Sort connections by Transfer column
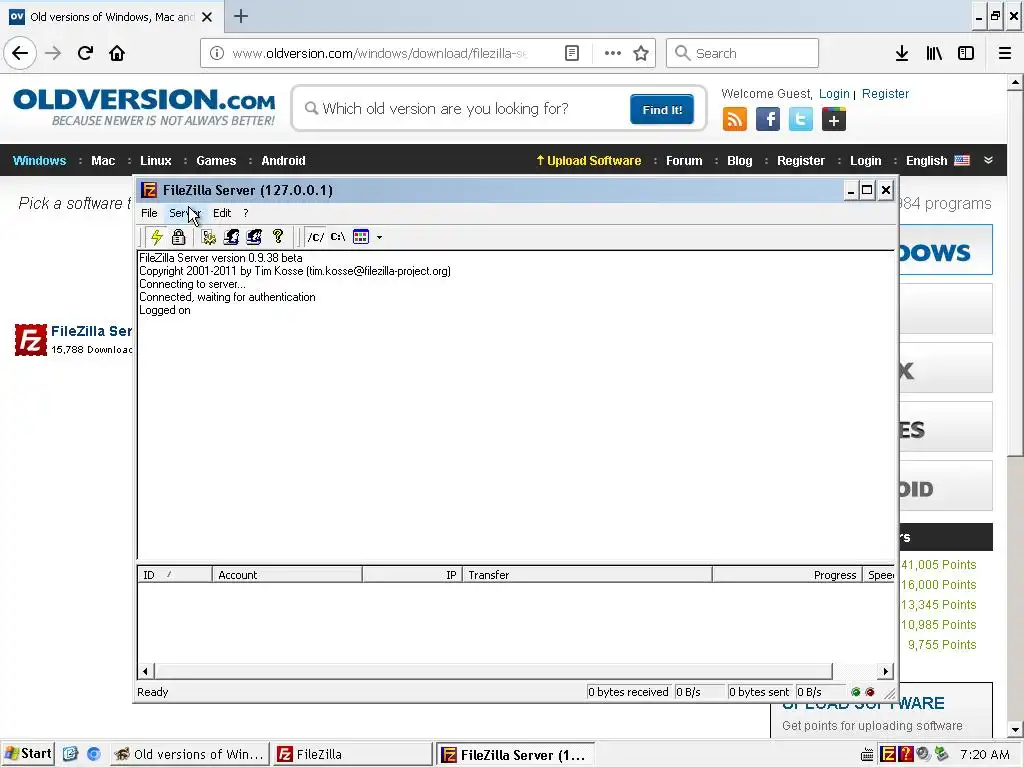 point(587,575)
